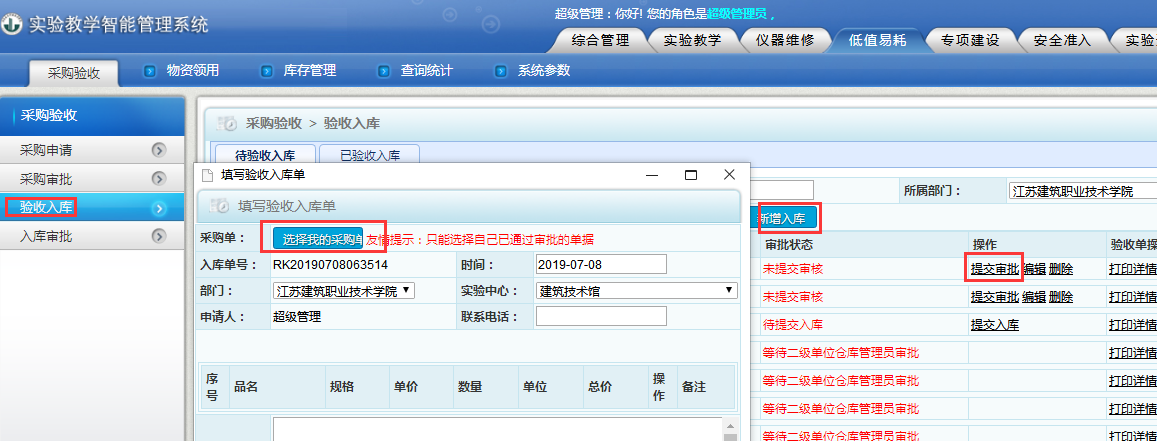Click the arrow icon beside 采购申请
This screenshot has width=1157, height=441.
pyautogui.click(x=159, y=150)
